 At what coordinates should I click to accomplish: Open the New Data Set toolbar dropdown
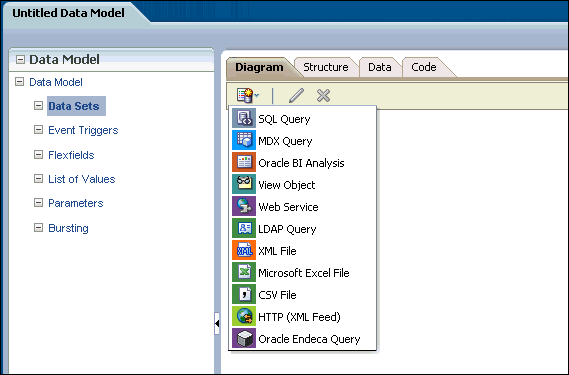(x=248, y=95)
